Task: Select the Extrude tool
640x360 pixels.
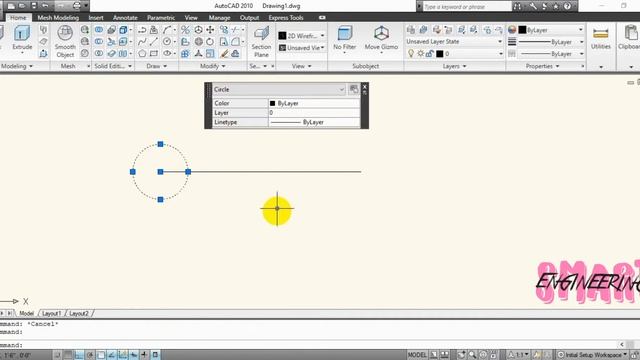Action: (x=22, y=39)
